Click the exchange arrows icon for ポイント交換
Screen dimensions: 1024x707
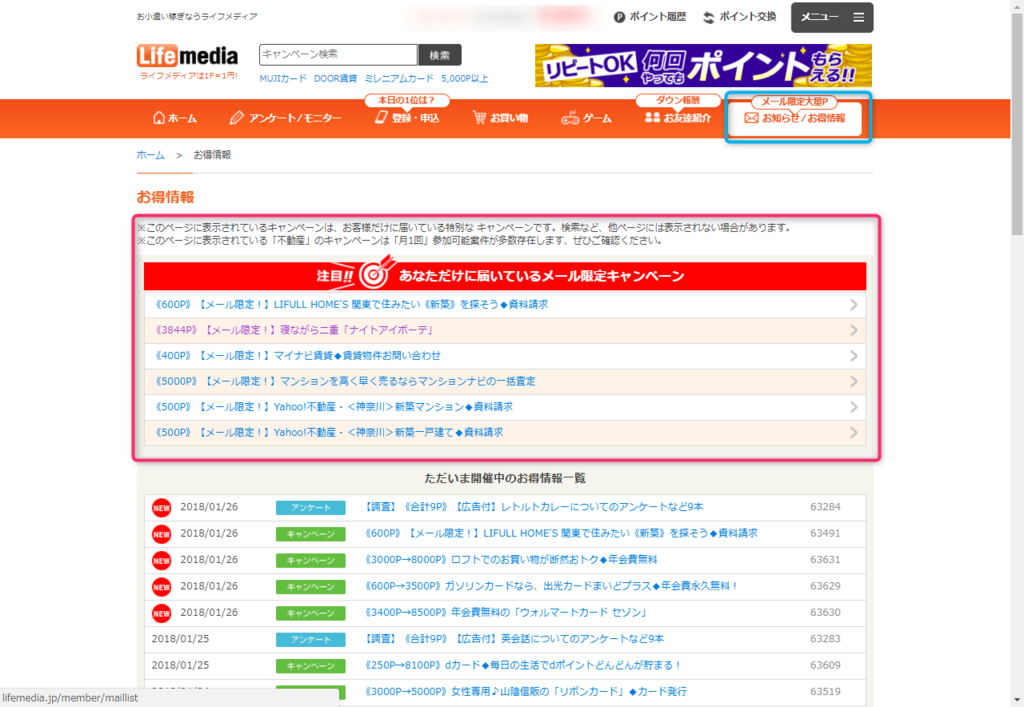pos(709,18)
